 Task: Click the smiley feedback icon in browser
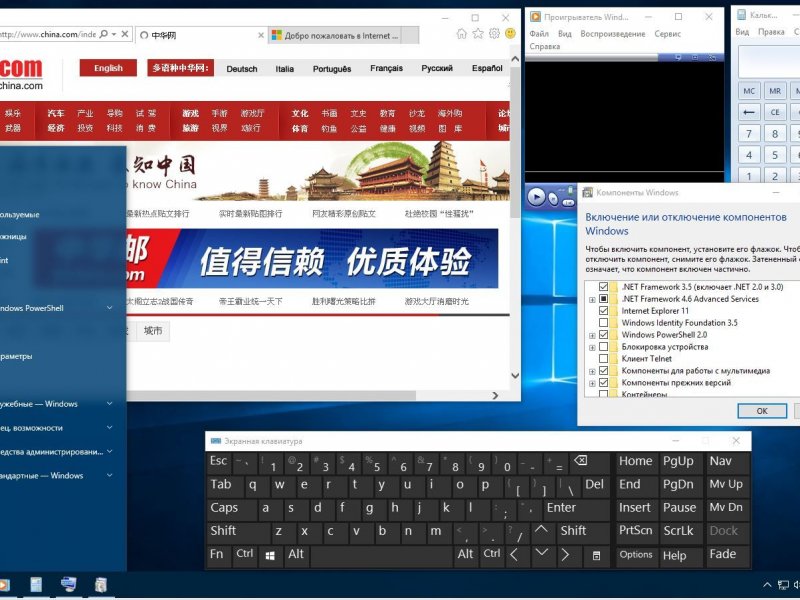point(510,34)
